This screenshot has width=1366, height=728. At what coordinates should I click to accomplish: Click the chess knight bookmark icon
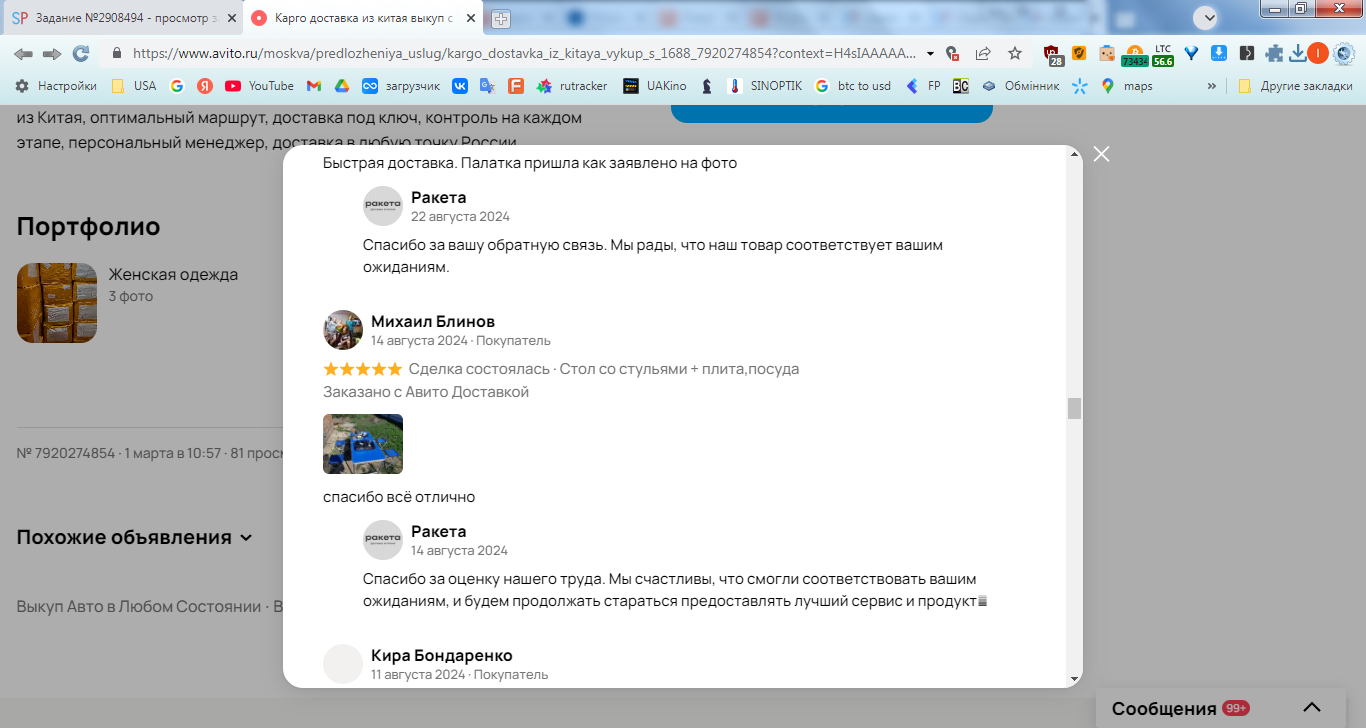coord(707,86)
